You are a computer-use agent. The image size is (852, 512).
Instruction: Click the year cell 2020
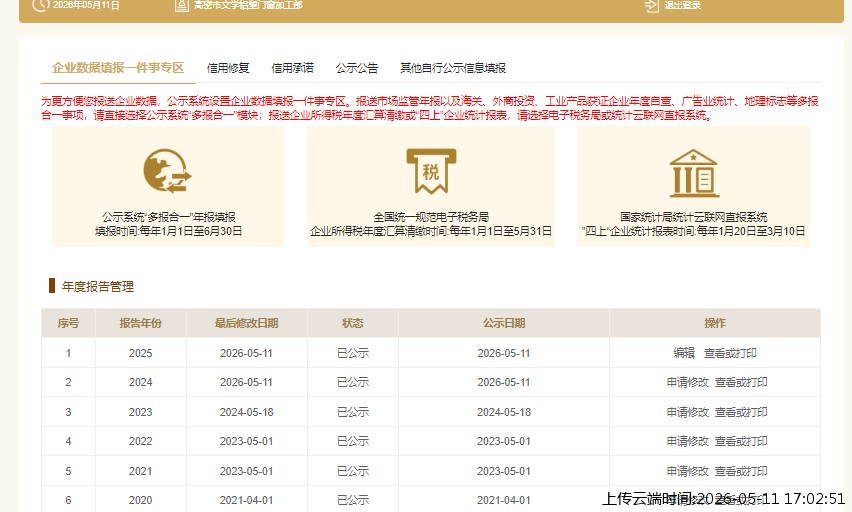point(140,500)
